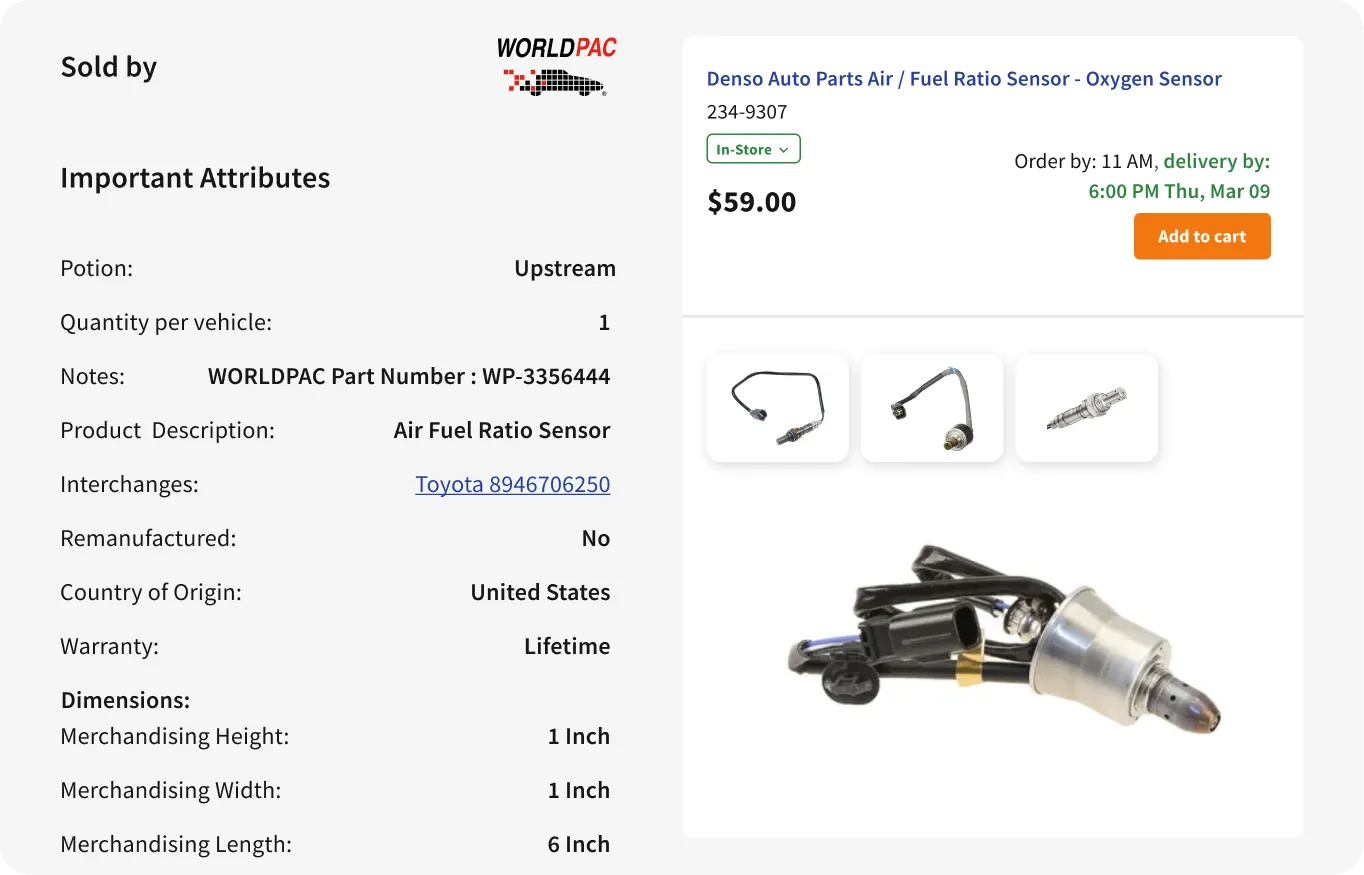Click the WORLDPAC Part Number WP-3356444 note
The width and height of the screenshot is (1364, 875).
coord(408,377)
